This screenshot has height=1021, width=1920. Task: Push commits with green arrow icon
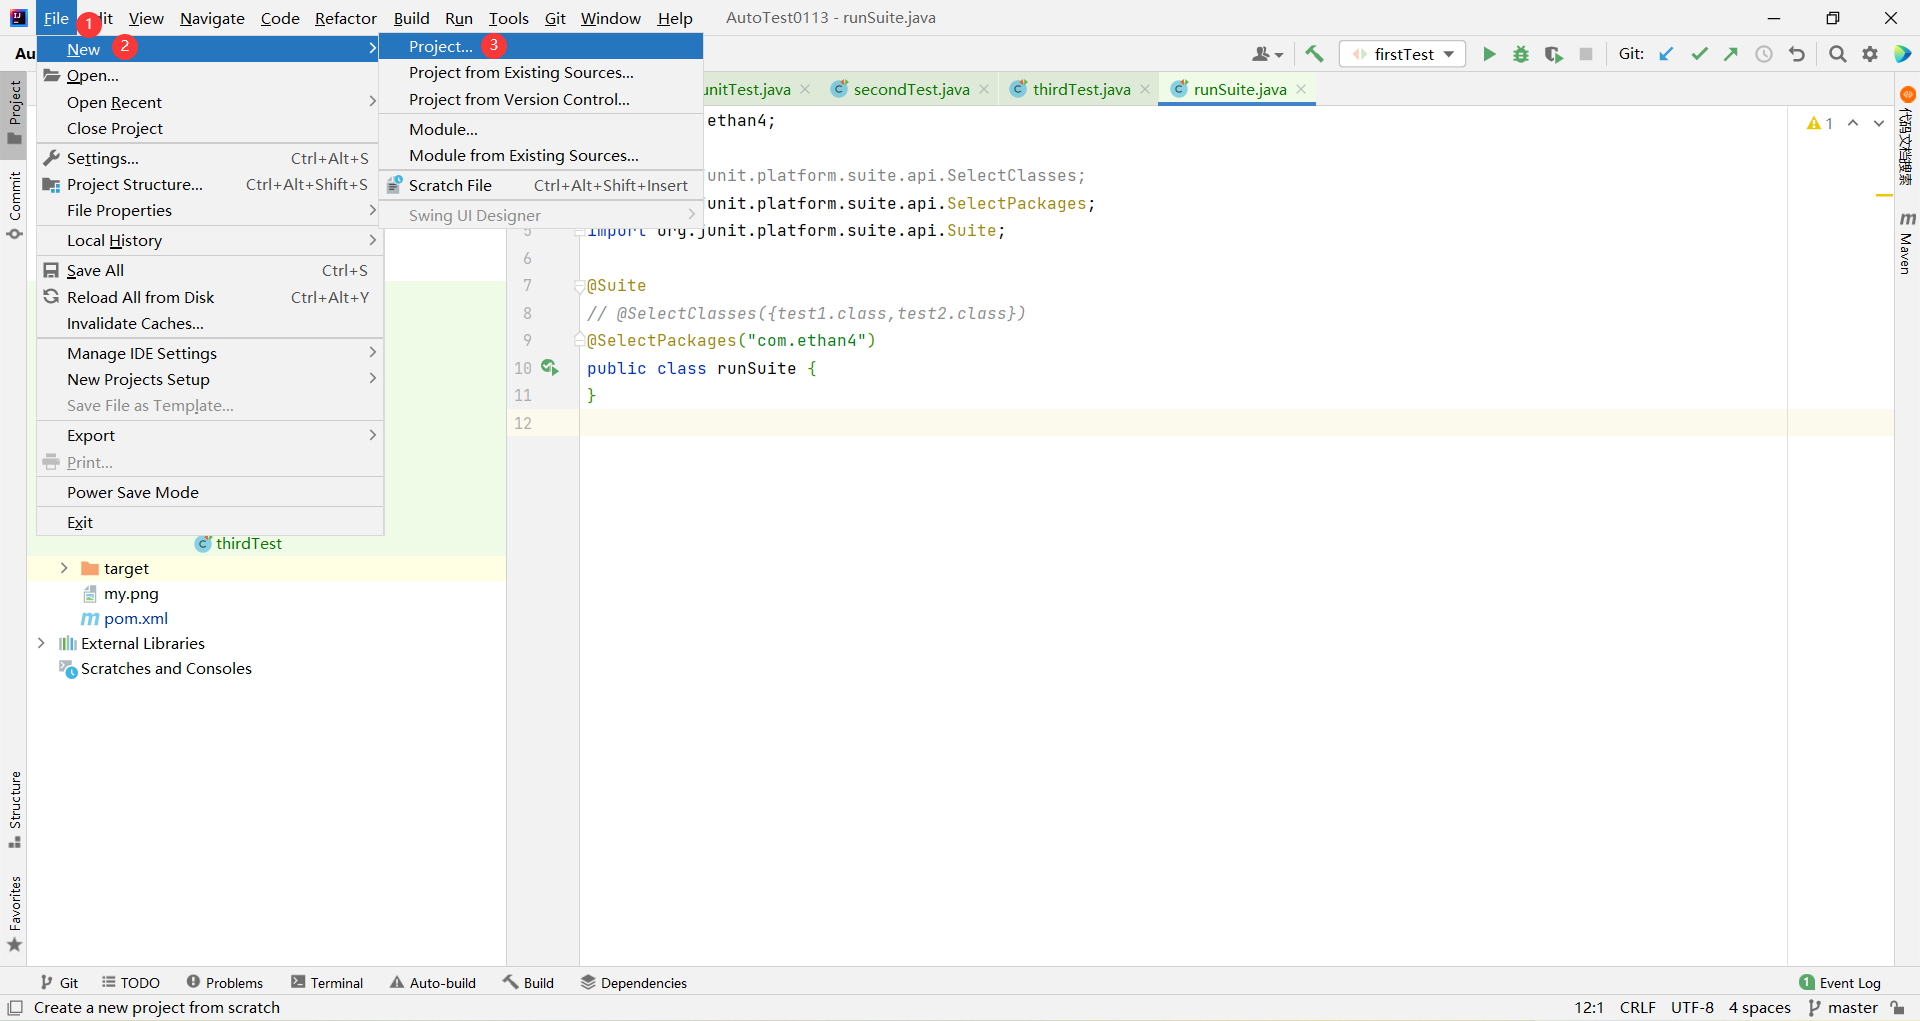[x=1731, y=54]
